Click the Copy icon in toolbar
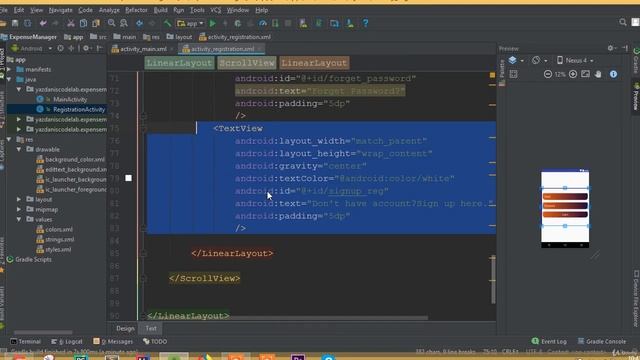 (x=83, y=24)
